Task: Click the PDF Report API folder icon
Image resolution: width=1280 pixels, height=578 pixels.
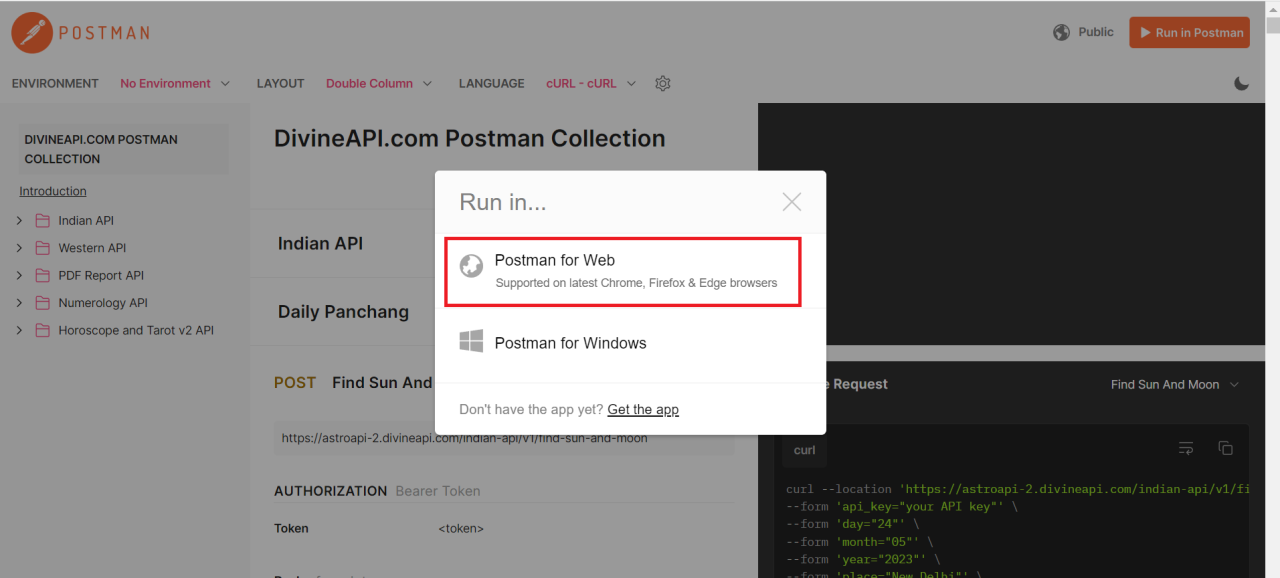Action: coord(42,275)
